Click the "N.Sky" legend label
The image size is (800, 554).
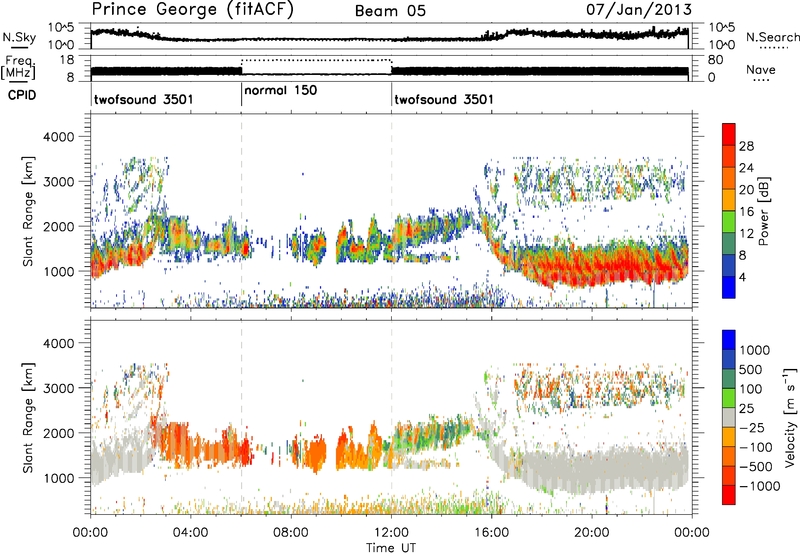click(x=19, y=37)
